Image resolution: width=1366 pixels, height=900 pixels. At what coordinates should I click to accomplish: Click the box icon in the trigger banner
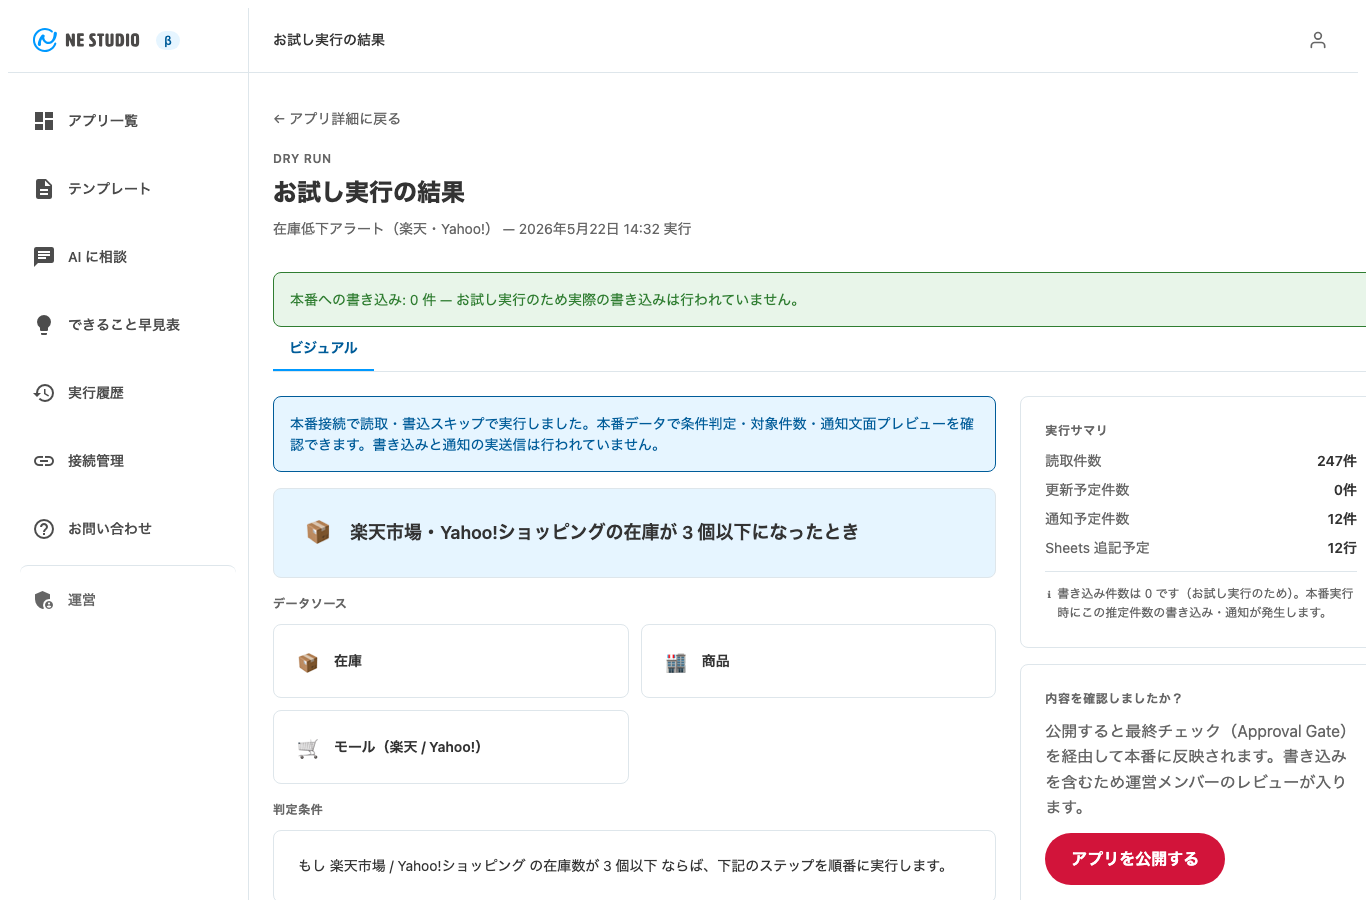318,532
